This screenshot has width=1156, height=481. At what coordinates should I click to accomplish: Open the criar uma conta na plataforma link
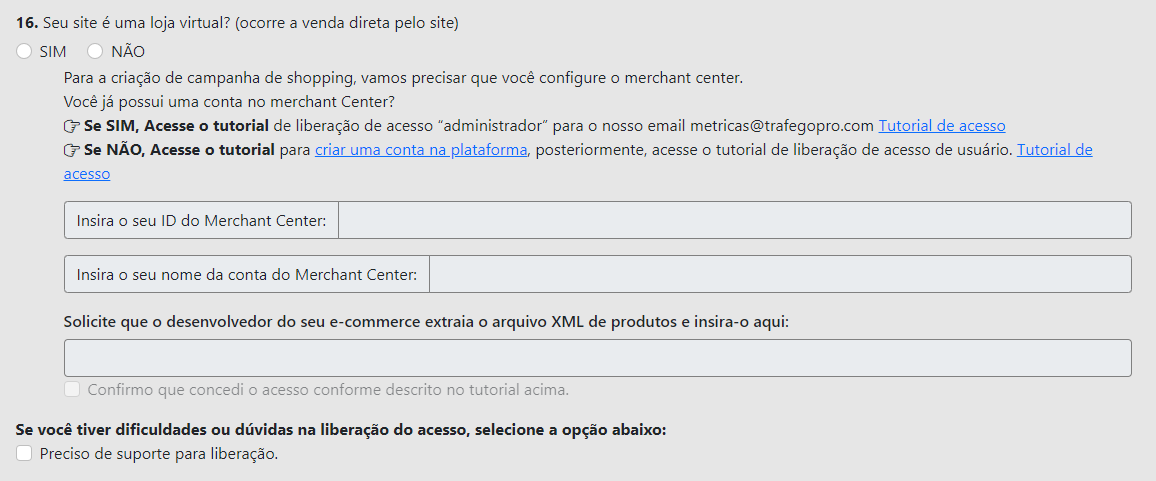point(421,150)
